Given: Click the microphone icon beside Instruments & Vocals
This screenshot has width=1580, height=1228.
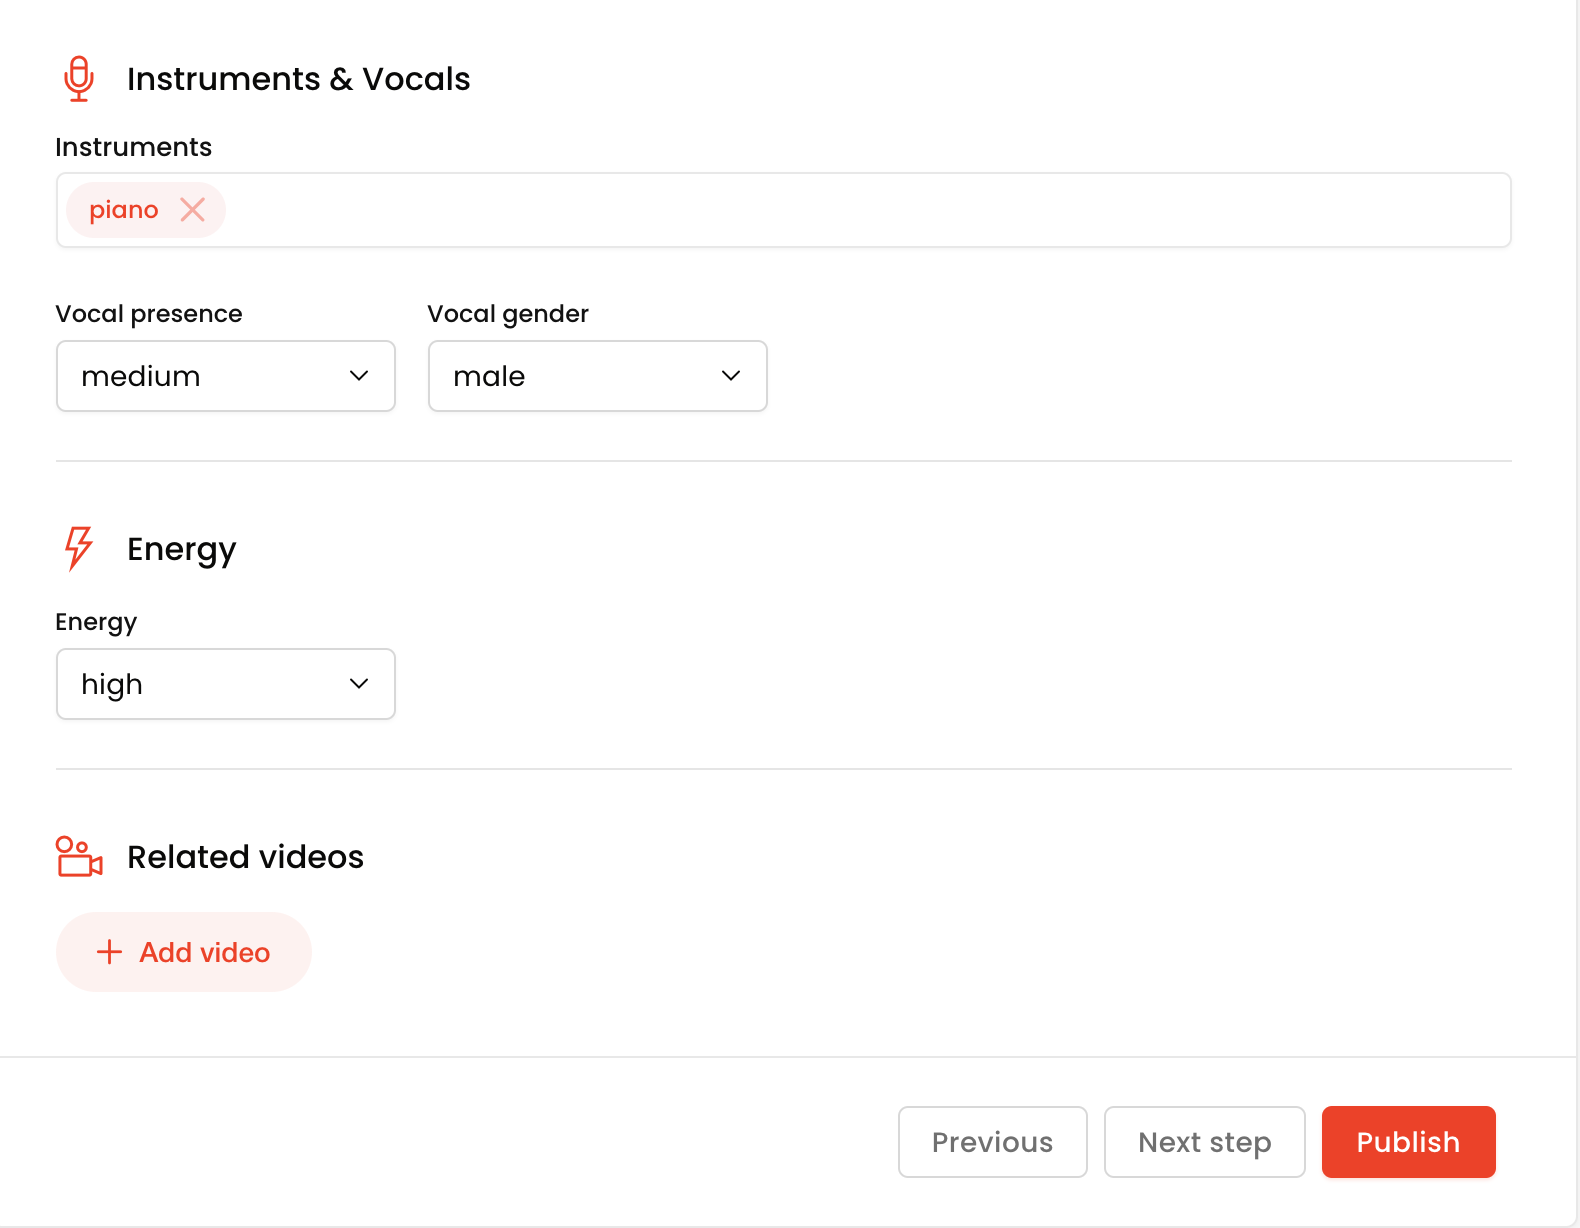Looking at the screenshot, I should click(x=79, y=79).
